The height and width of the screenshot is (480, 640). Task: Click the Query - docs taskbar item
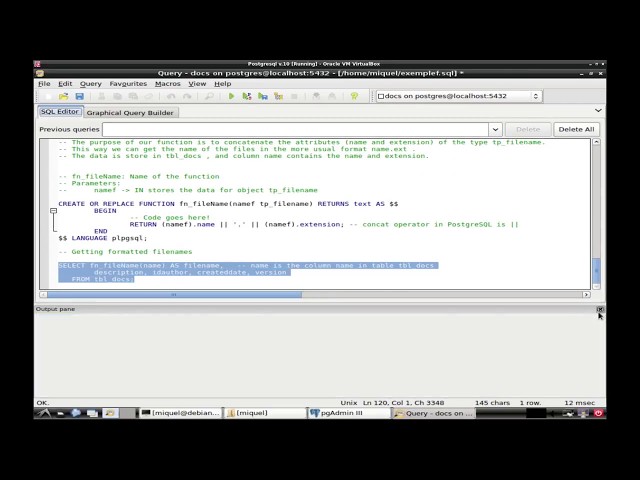click(x=433, y=413)
